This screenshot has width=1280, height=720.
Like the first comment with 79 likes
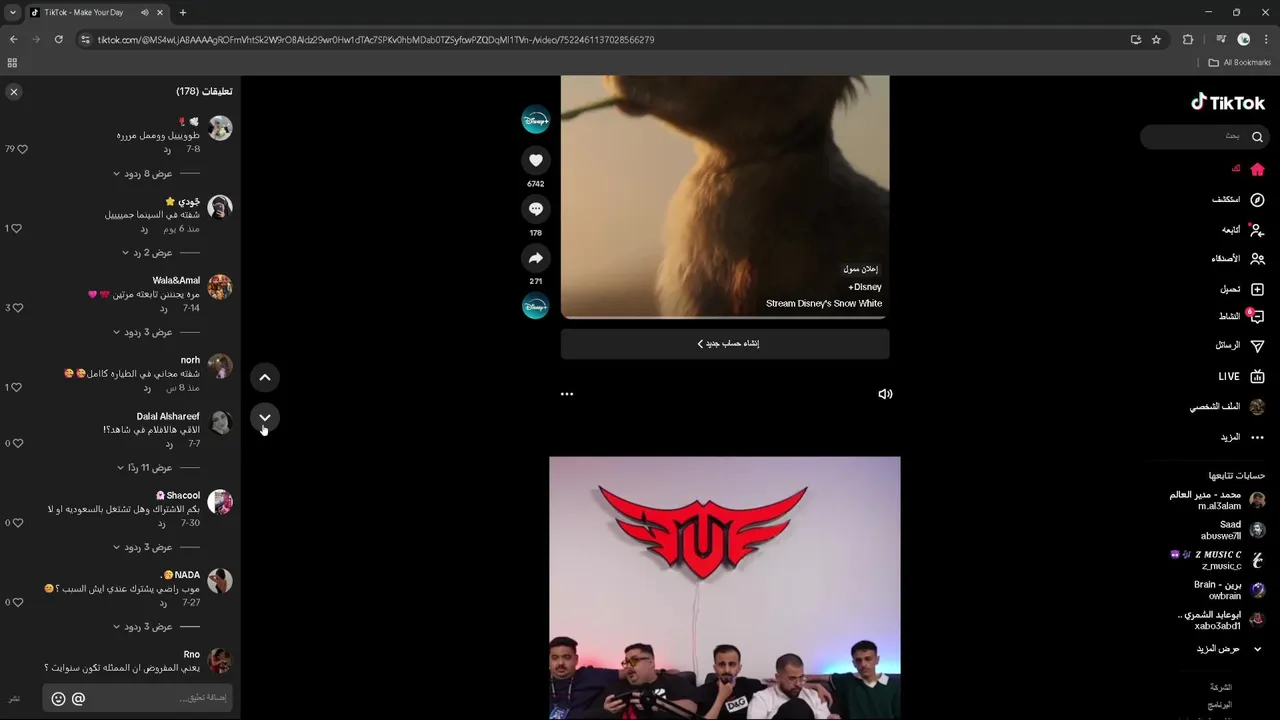pyautogui.click(x=22, y=149)
